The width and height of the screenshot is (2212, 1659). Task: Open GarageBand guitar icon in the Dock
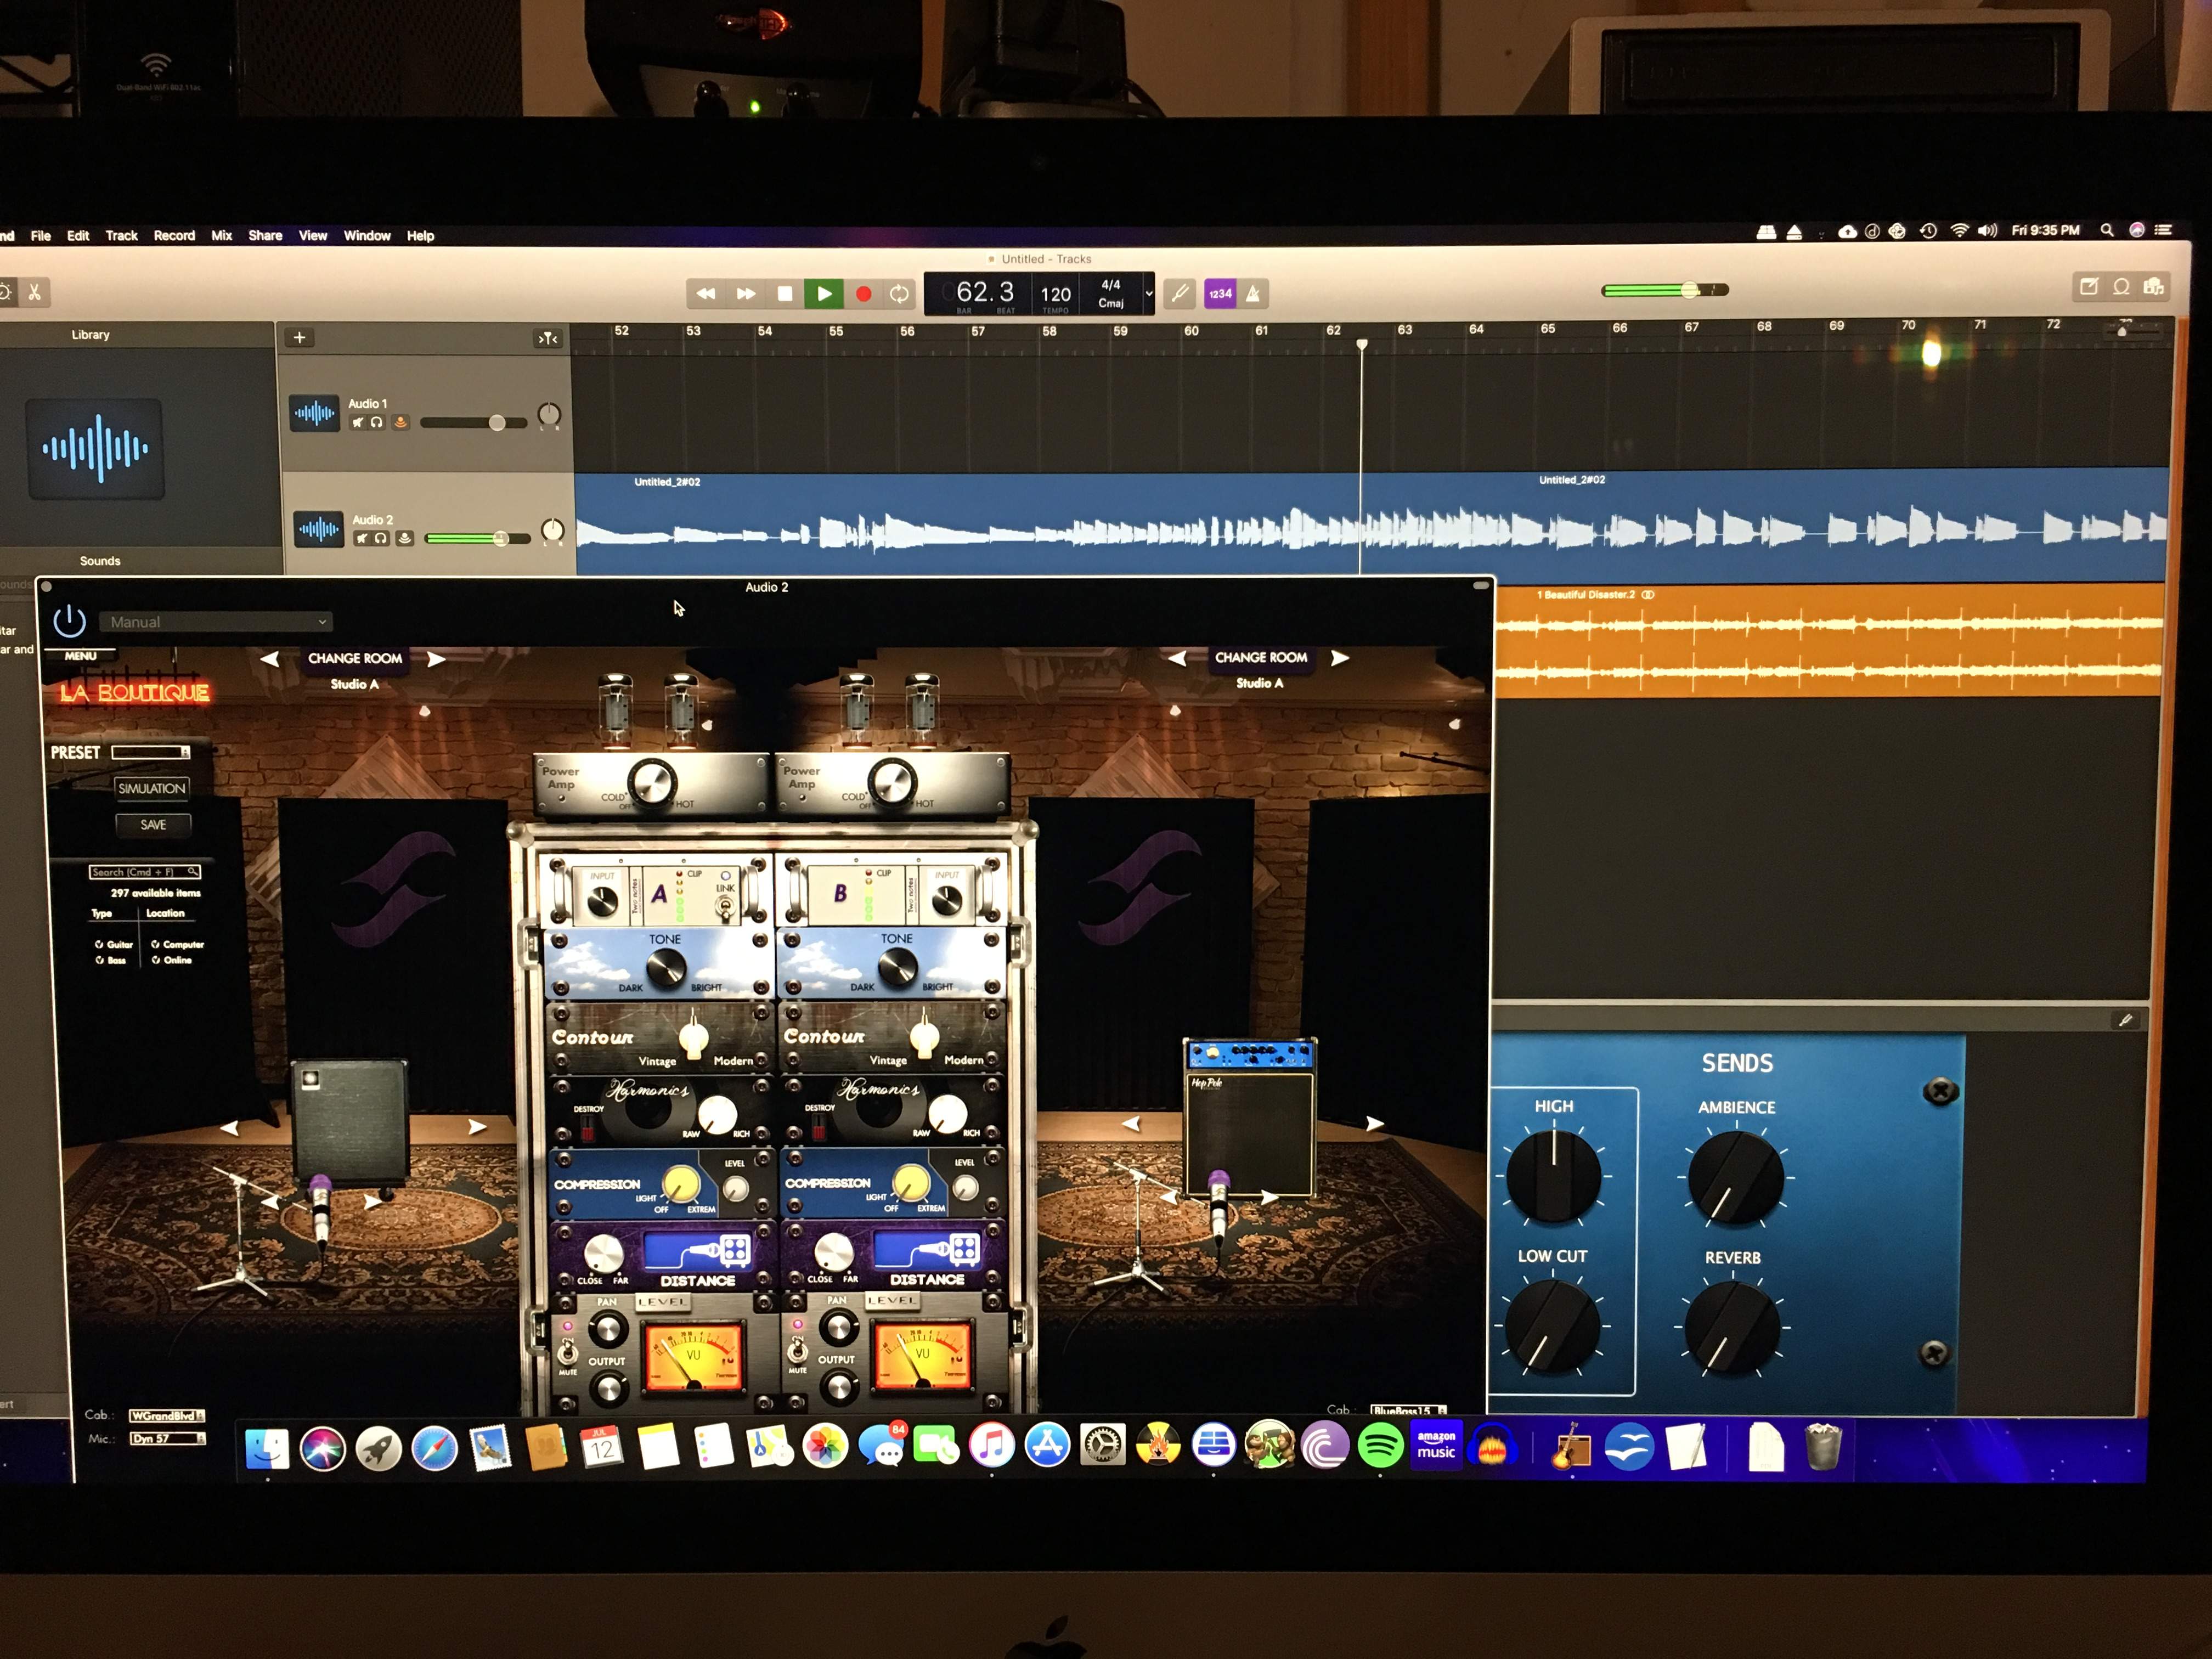click(x=1571, y=1447)
